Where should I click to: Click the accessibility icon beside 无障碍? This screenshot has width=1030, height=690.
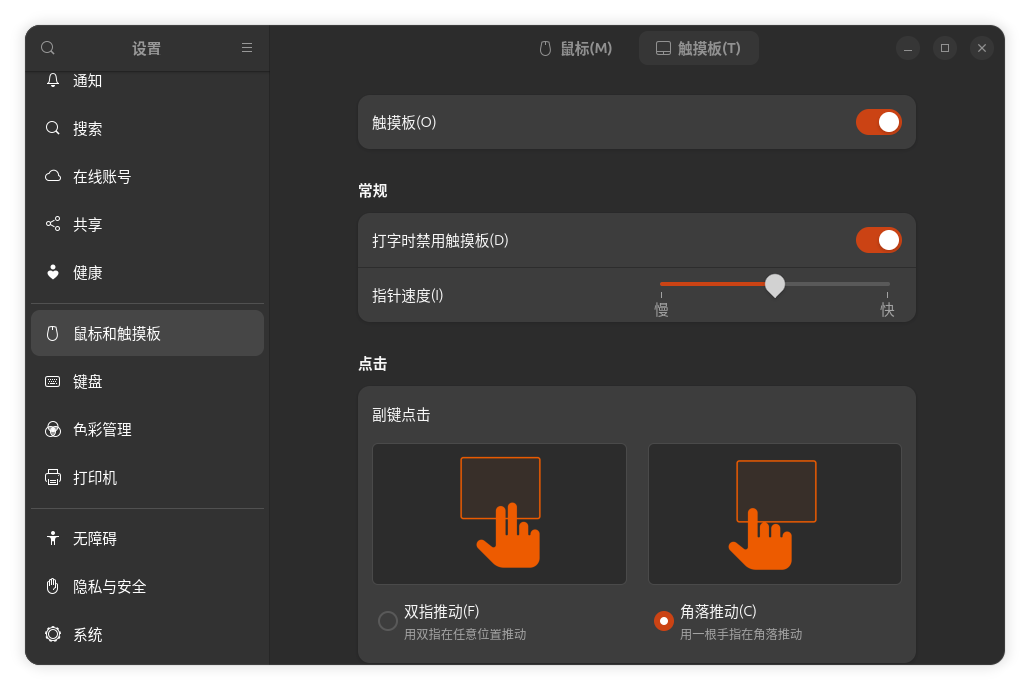pos(53,538)
